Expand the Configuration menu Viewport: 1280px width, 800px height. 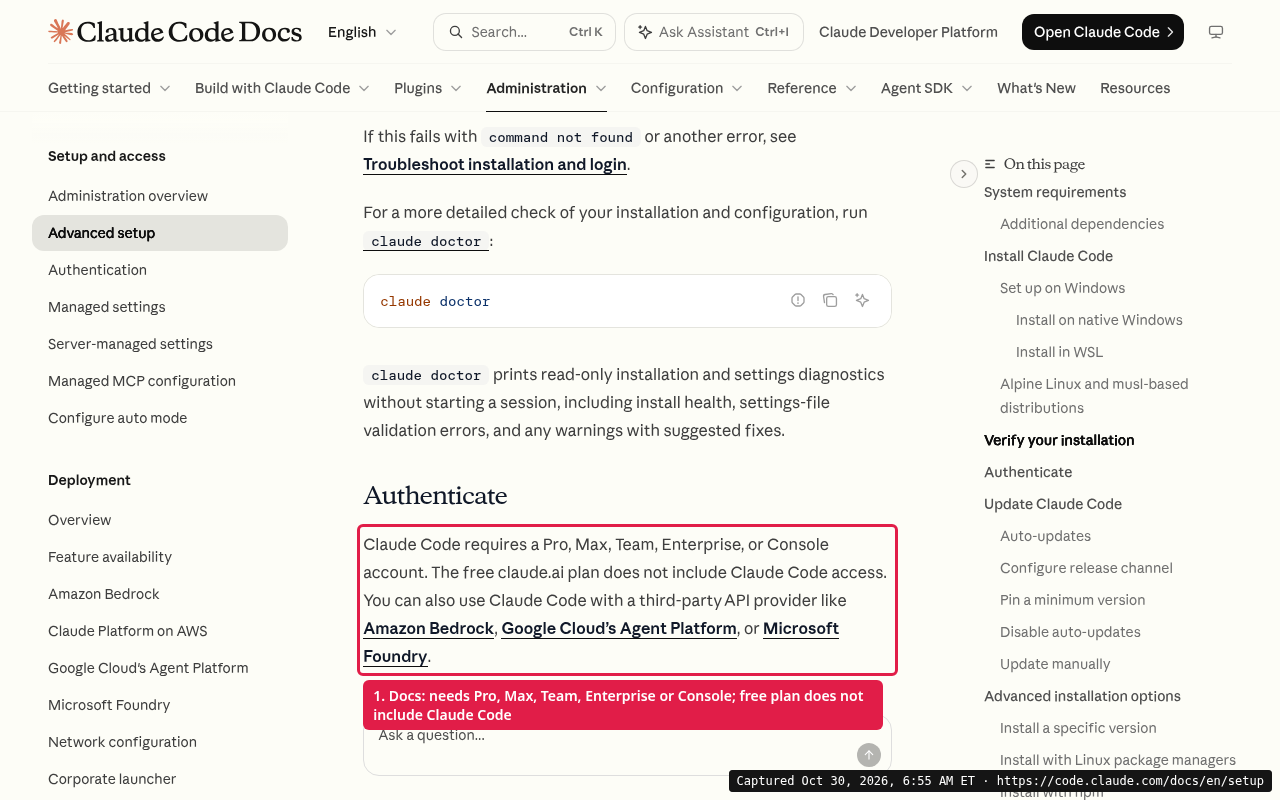[x=687, y=88]
